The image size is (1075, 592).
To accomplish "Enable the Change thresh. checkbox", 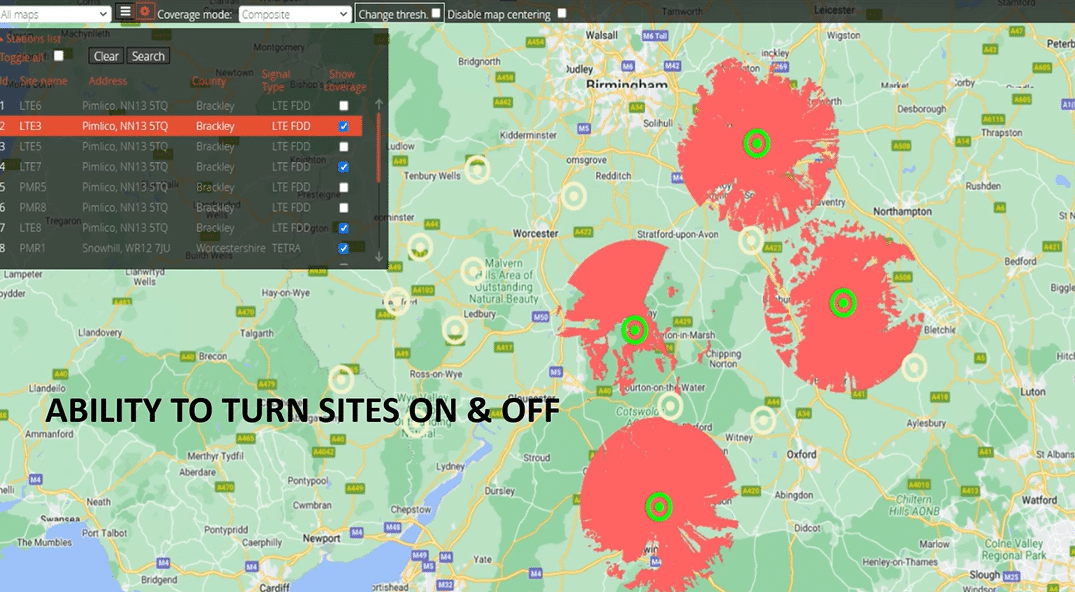I will click(x=436, y=13).
